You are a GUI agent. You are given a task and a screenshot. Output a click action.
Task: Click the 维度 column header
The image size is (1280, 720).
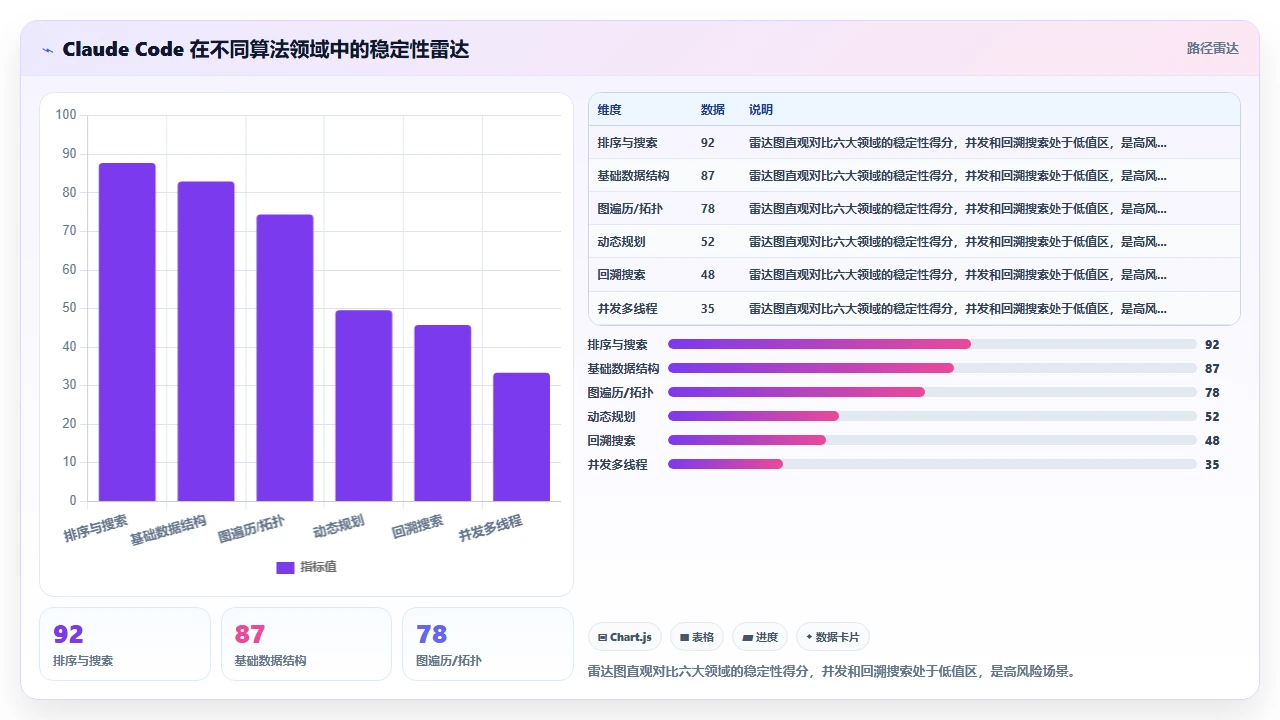(x=610, y=110)
